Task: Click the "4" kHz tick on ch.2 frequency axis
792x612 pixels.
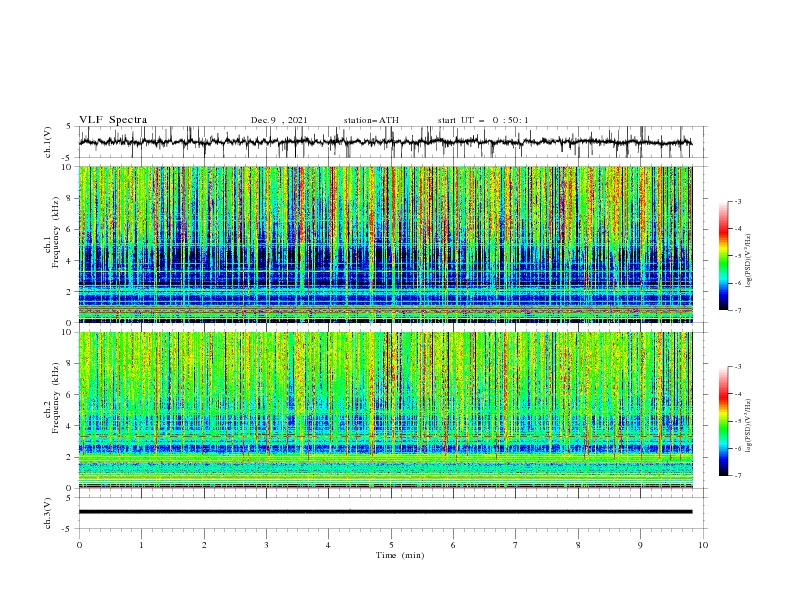Action: [69, 426]
